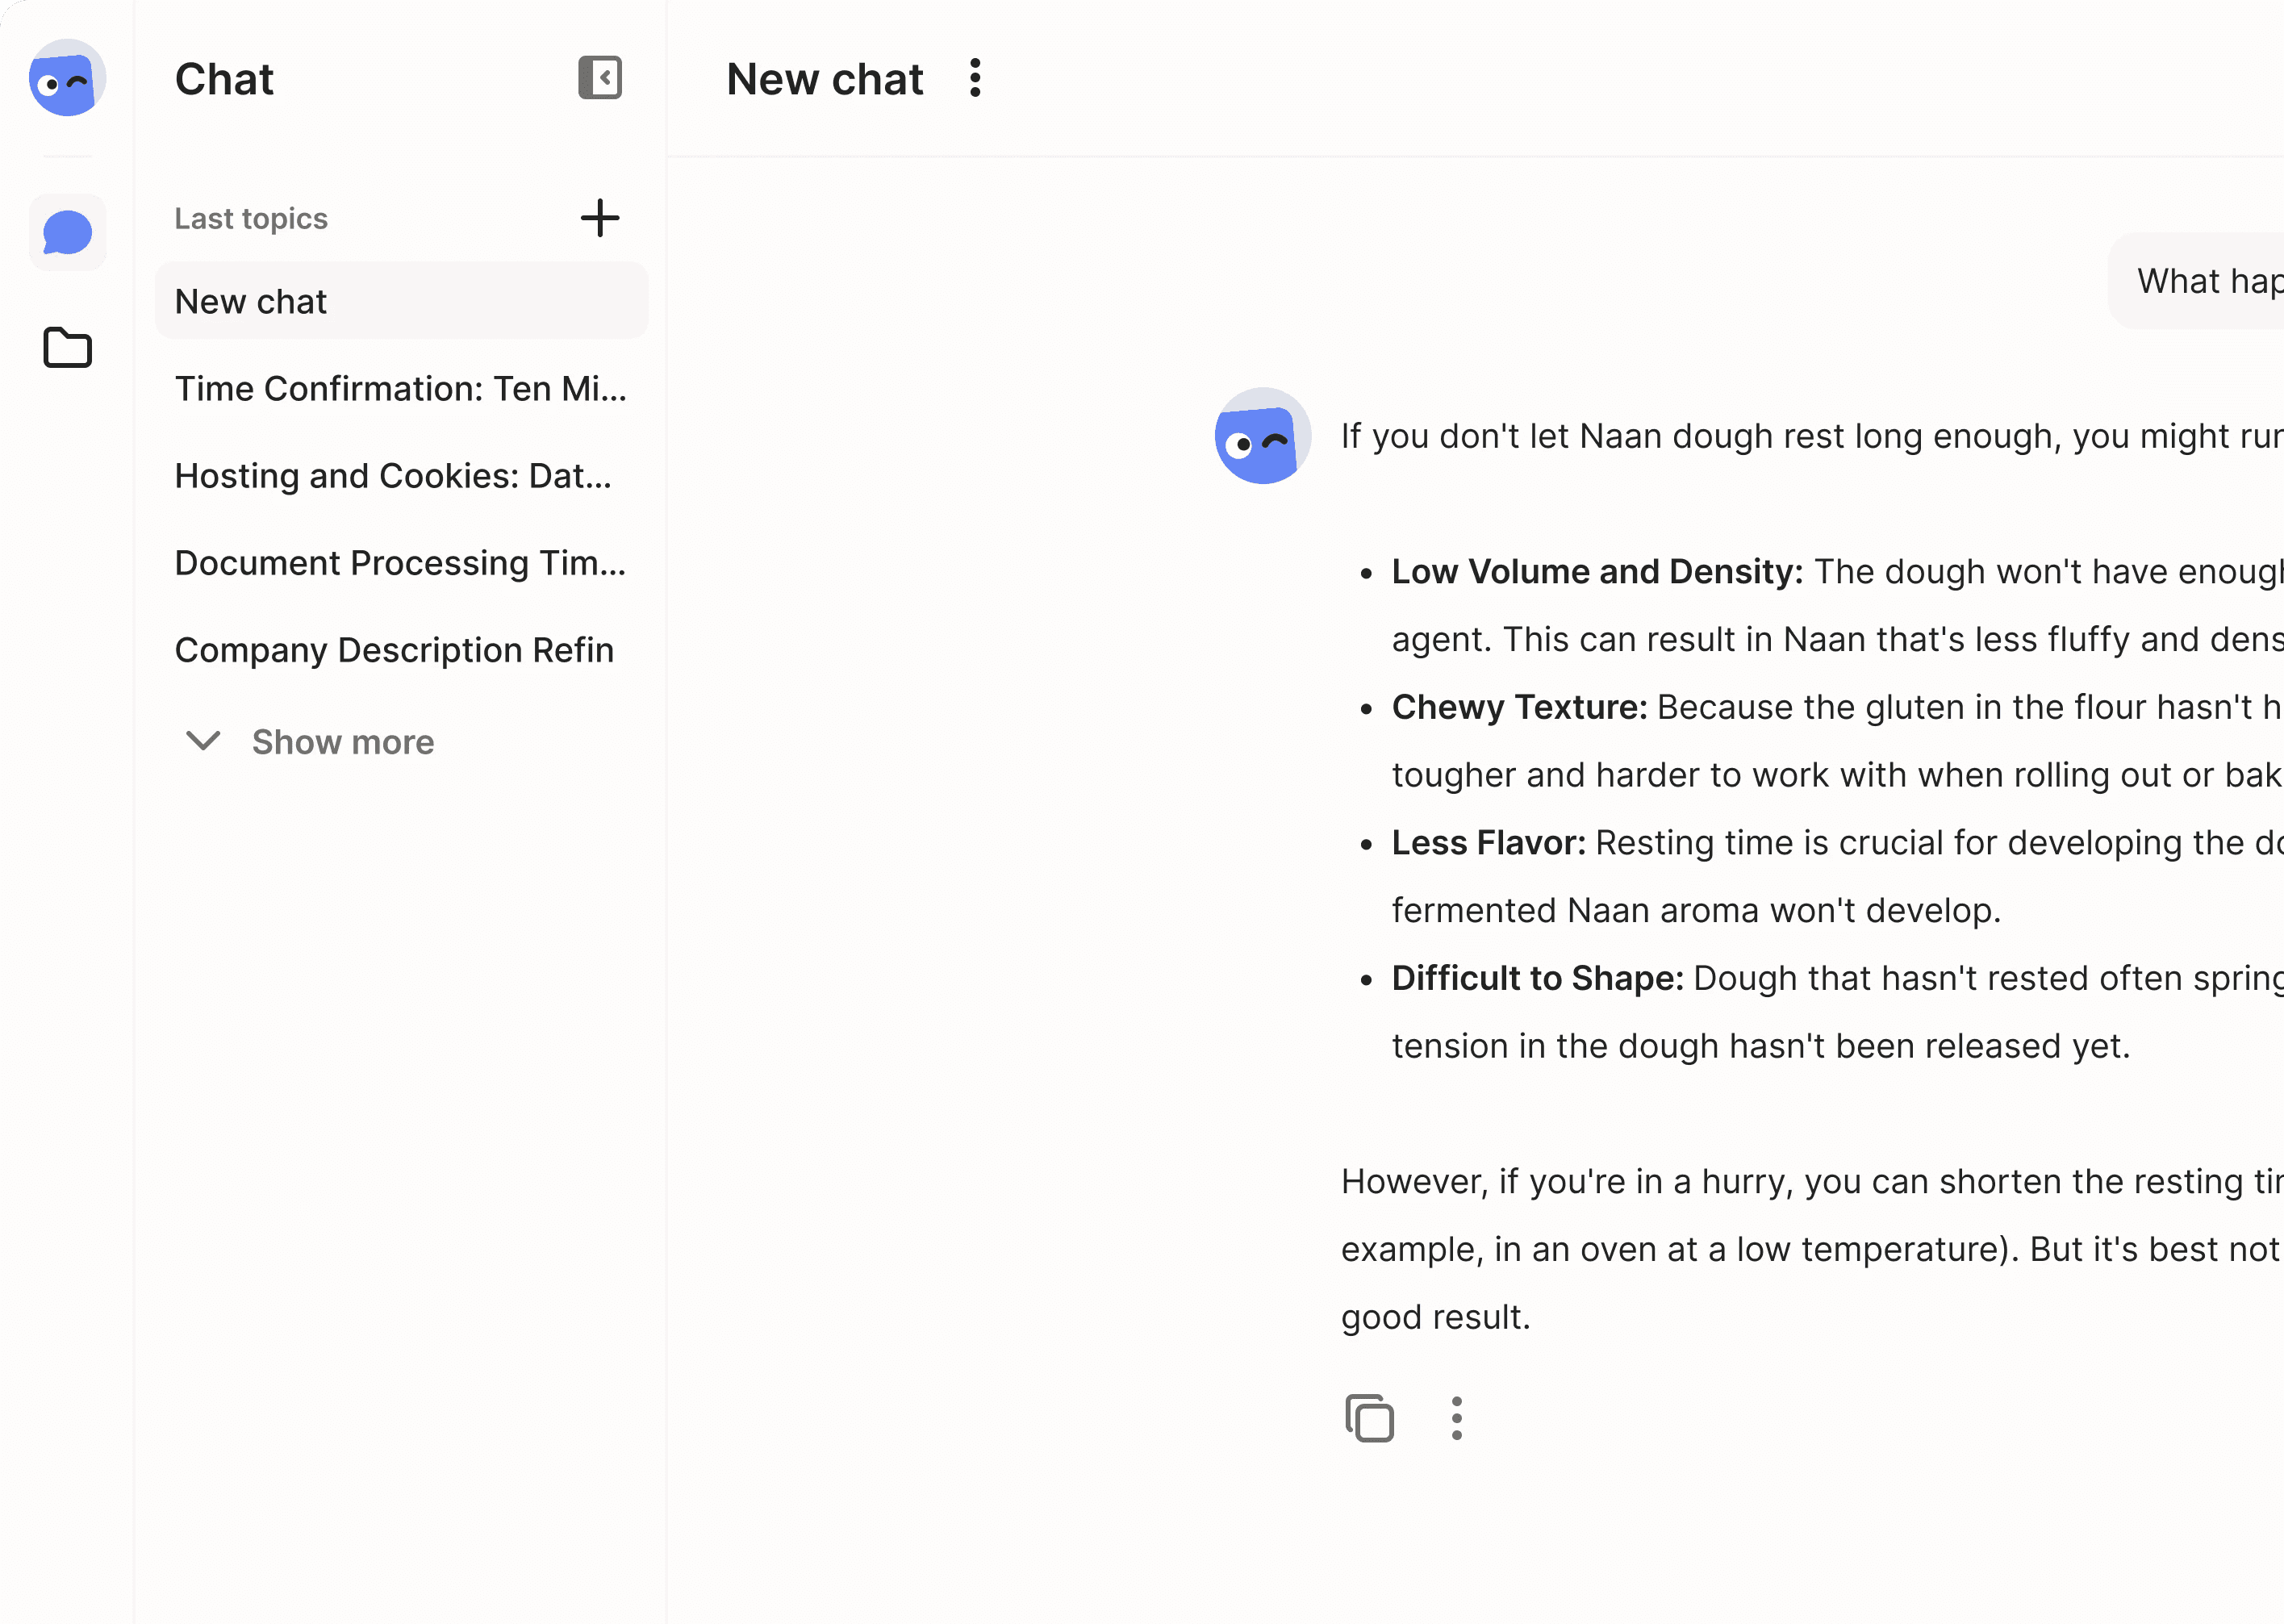Screen dimensions: 2284x1624
Task: Open the chat bubble icon in sidebar
Action: [67, 232]
